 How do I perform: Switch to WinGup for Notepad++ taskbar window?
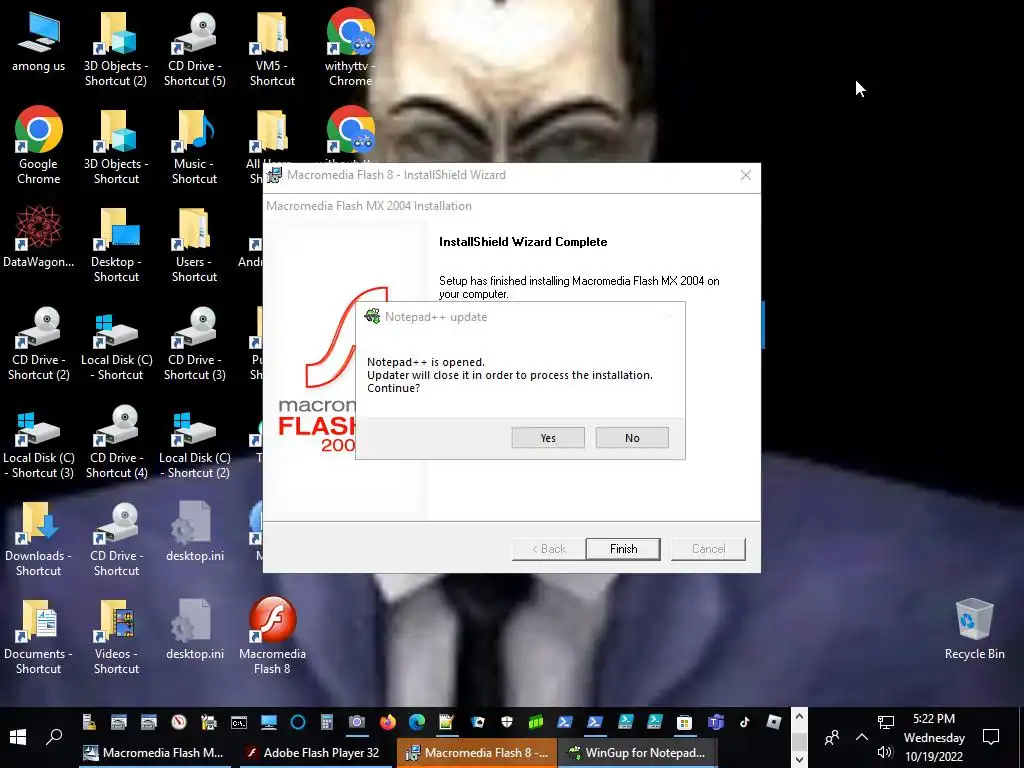[637, 753]
